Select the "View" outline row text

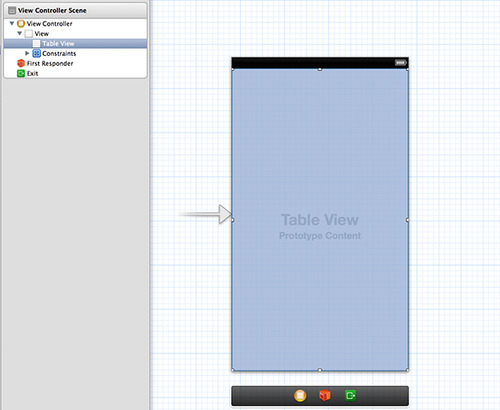click(x=41, y=34)
